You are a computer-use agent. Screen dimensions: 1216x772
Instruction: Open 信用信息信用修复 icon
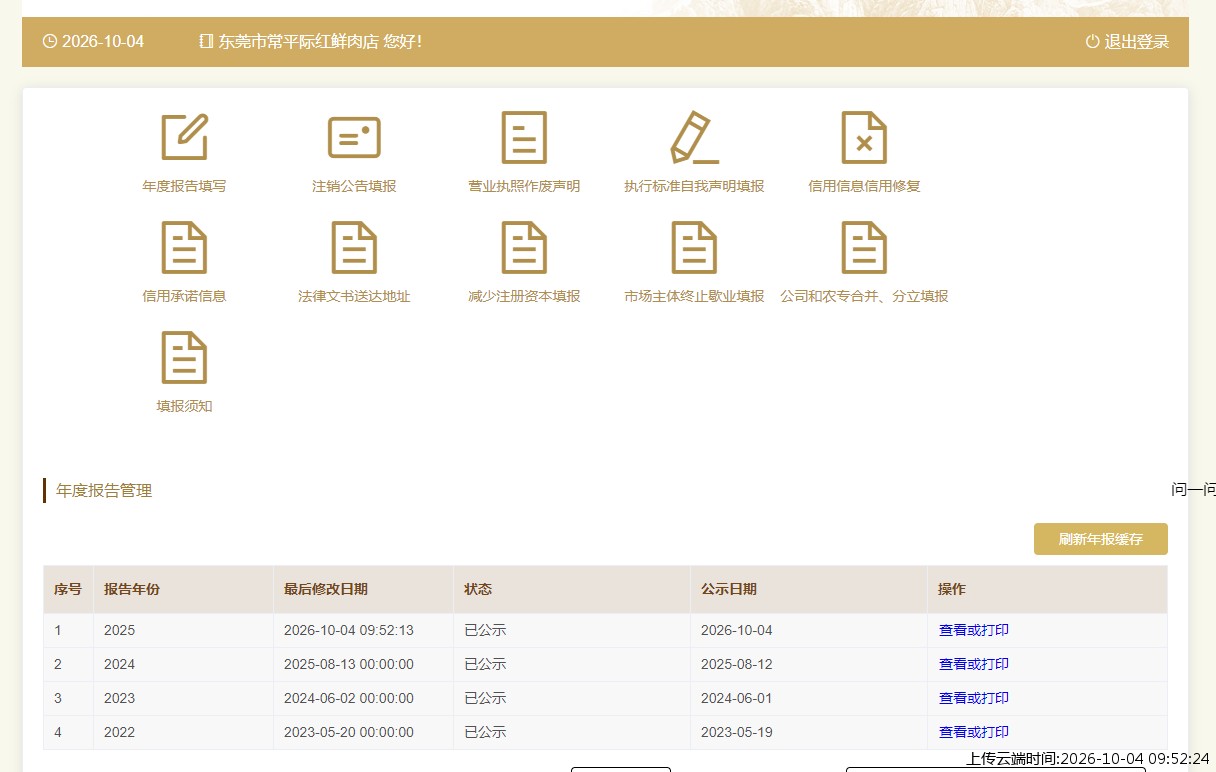864,137
